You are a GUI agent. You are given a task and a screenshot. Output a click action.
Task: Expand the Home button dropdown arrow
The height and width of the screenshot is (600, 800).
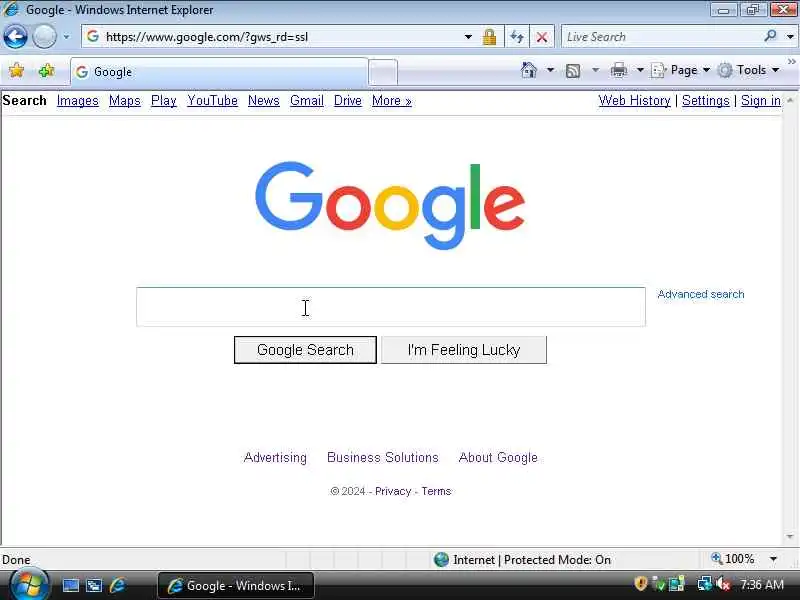click(x=550, y=70)
